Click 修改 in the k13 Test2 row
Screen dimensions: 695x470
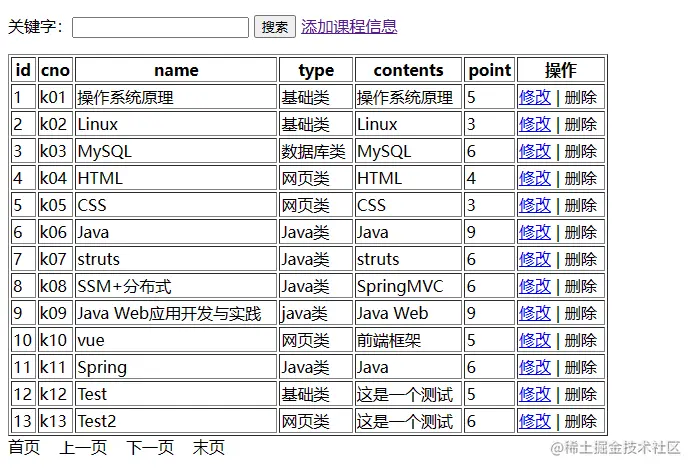click(535, 422)
